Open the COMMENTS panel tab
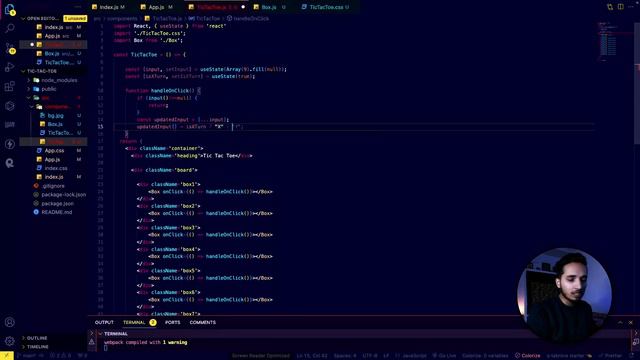640x360 pixels. [x=202, y=322]
